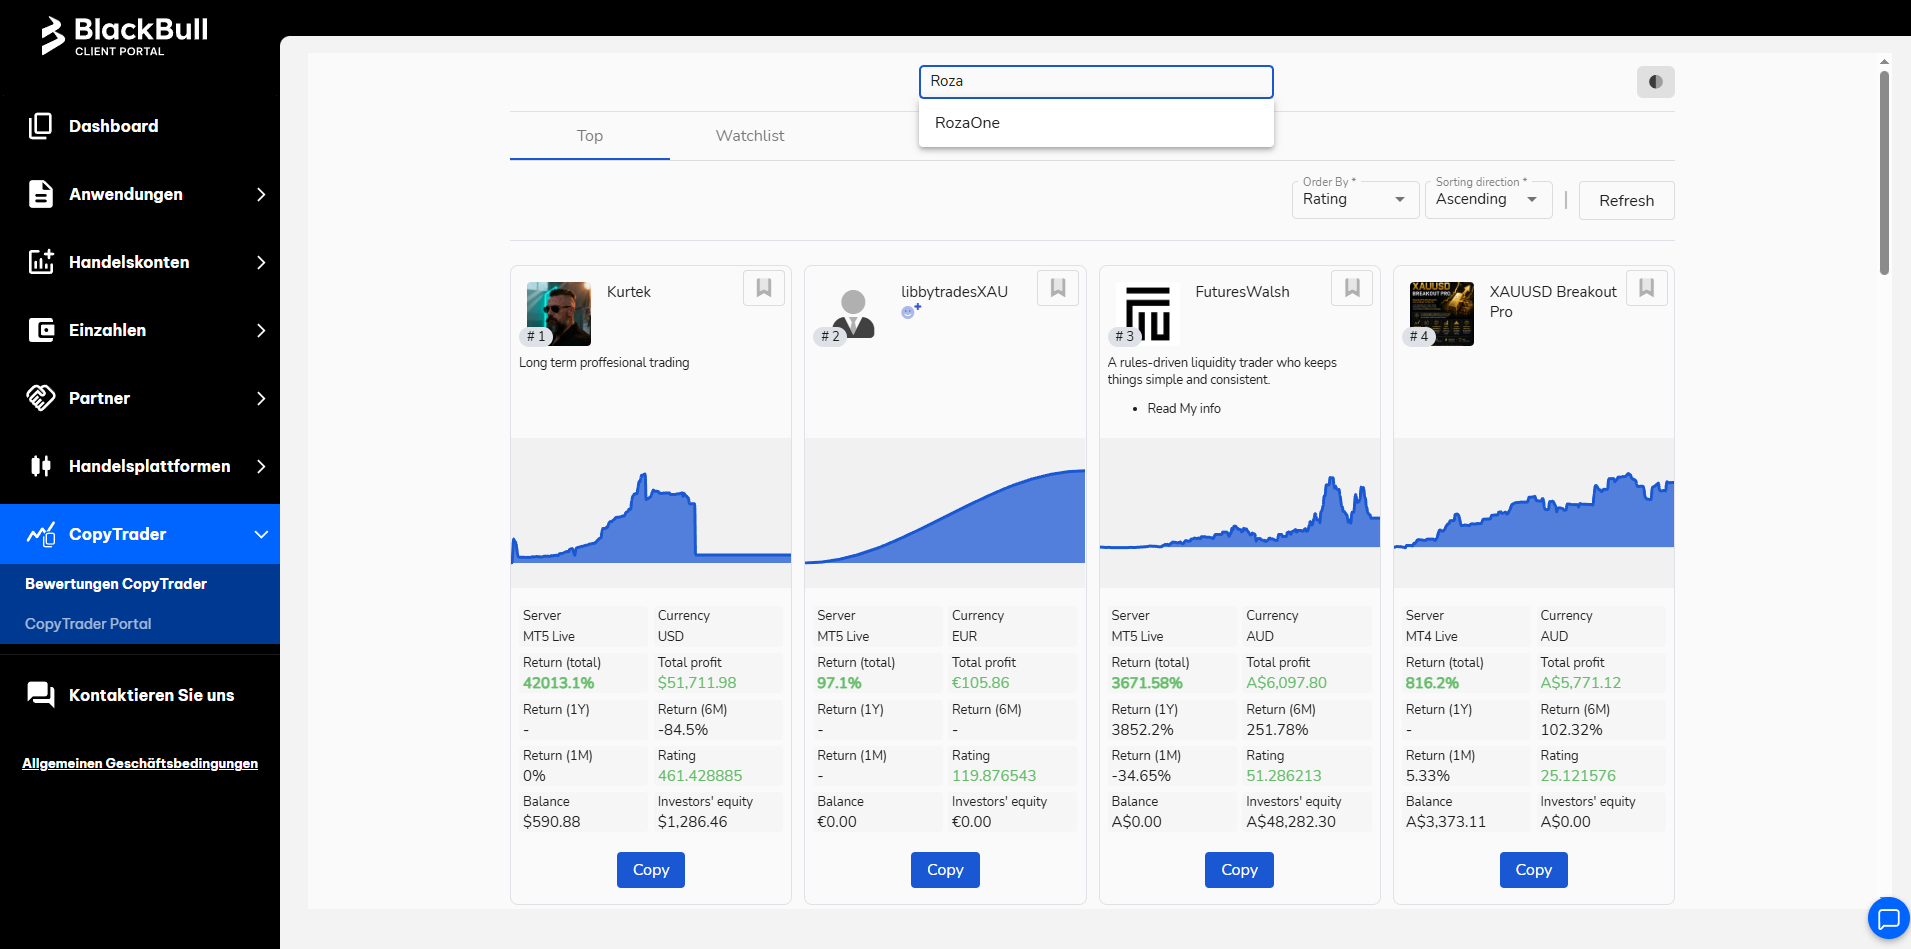The width and height of the screenshot is (1911, 949).
Task: Click the libbytradesXAU trader name
Action: point(954,292)
